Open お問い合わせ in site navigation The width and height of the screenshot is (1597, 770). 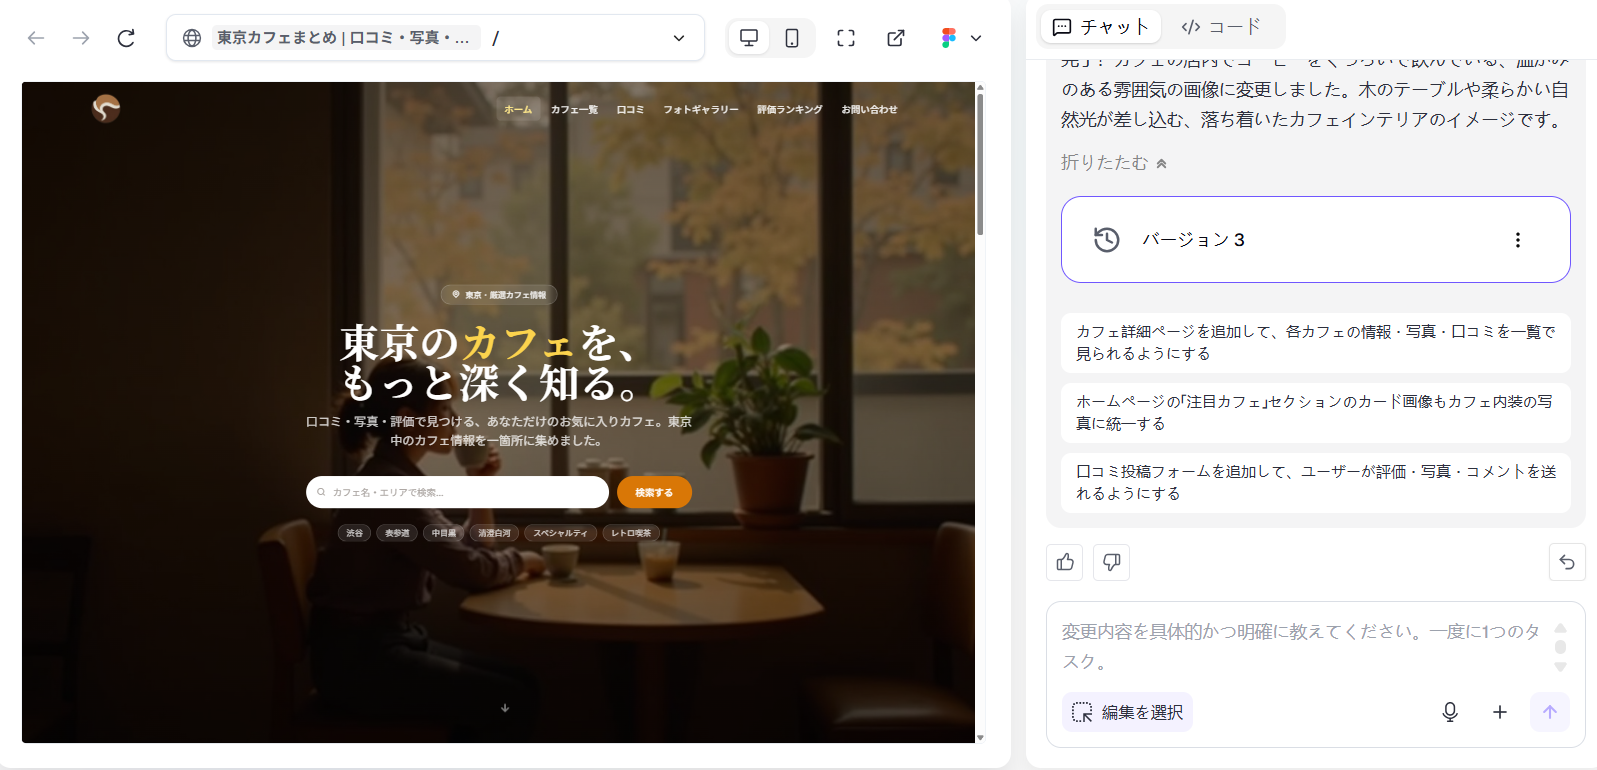tap(869, 110)
